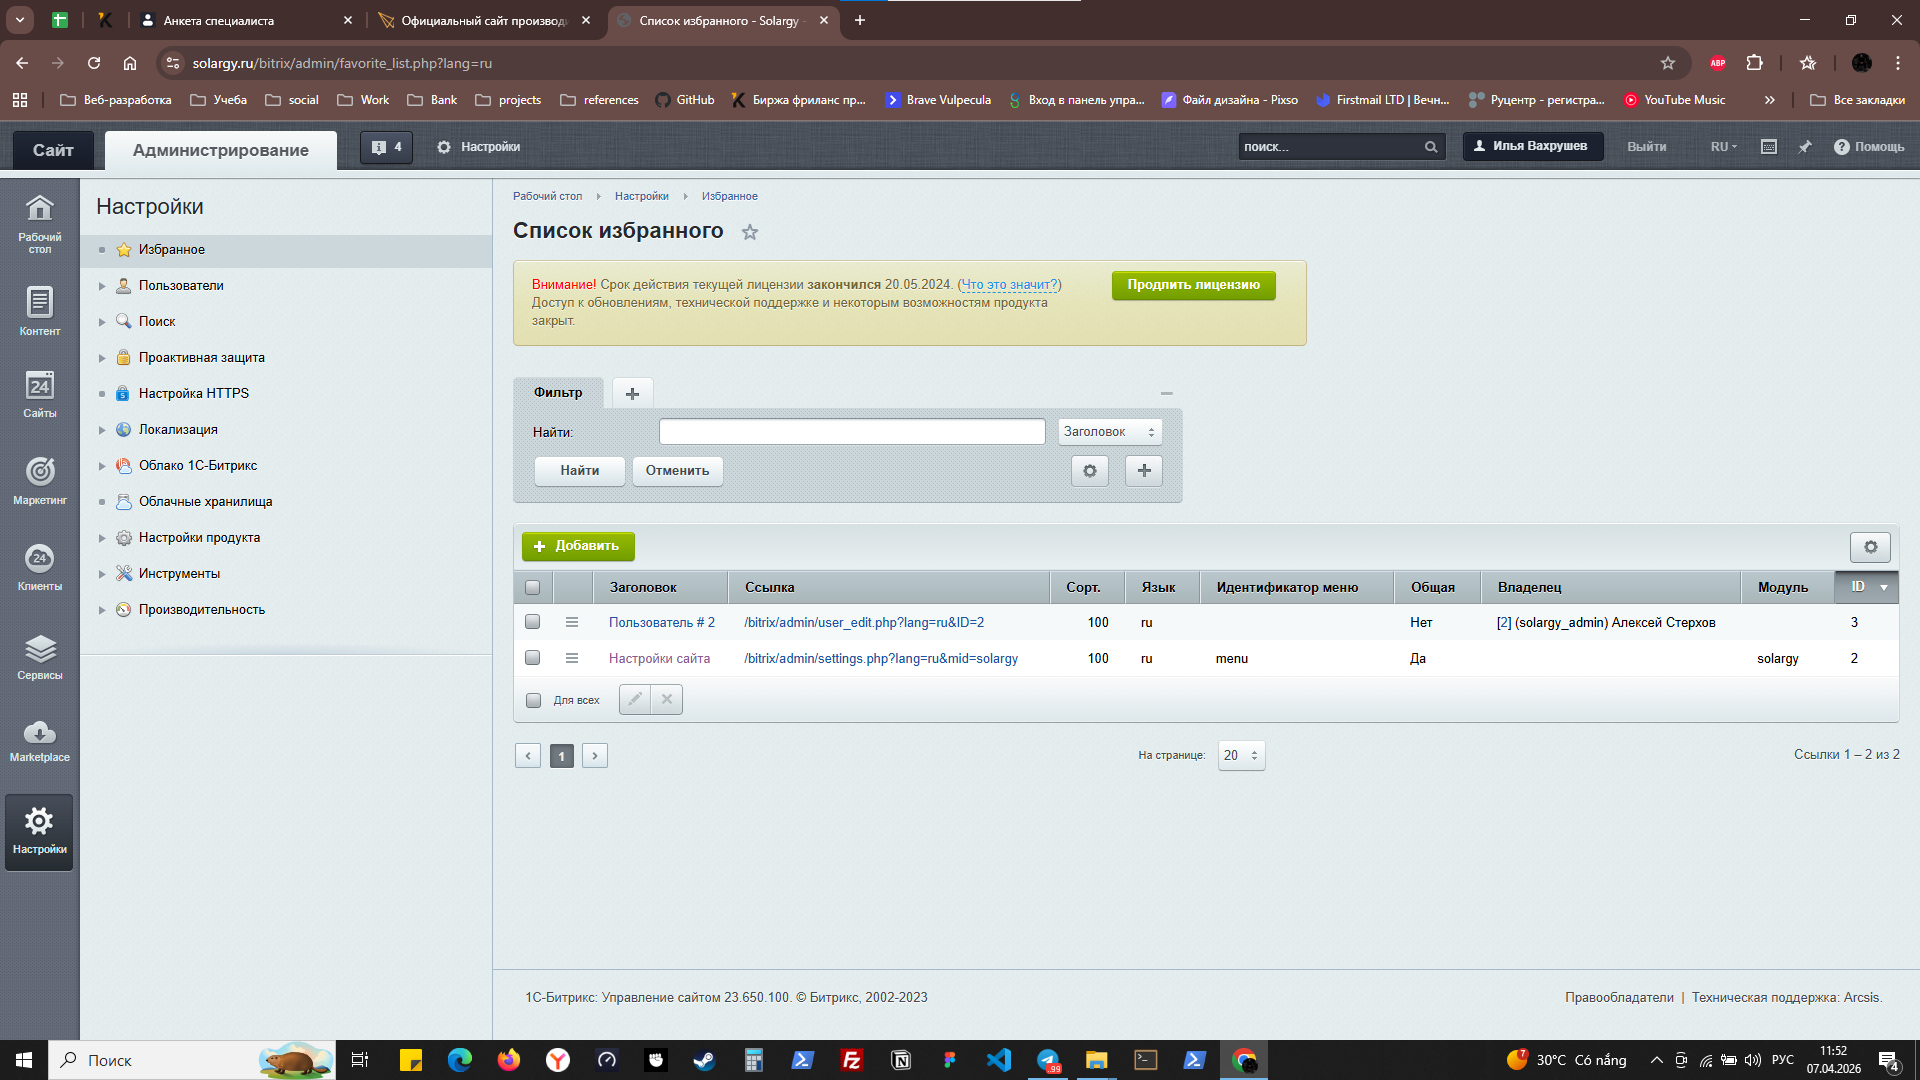Expand the Проактивная защита tree item

pos(102,358)
